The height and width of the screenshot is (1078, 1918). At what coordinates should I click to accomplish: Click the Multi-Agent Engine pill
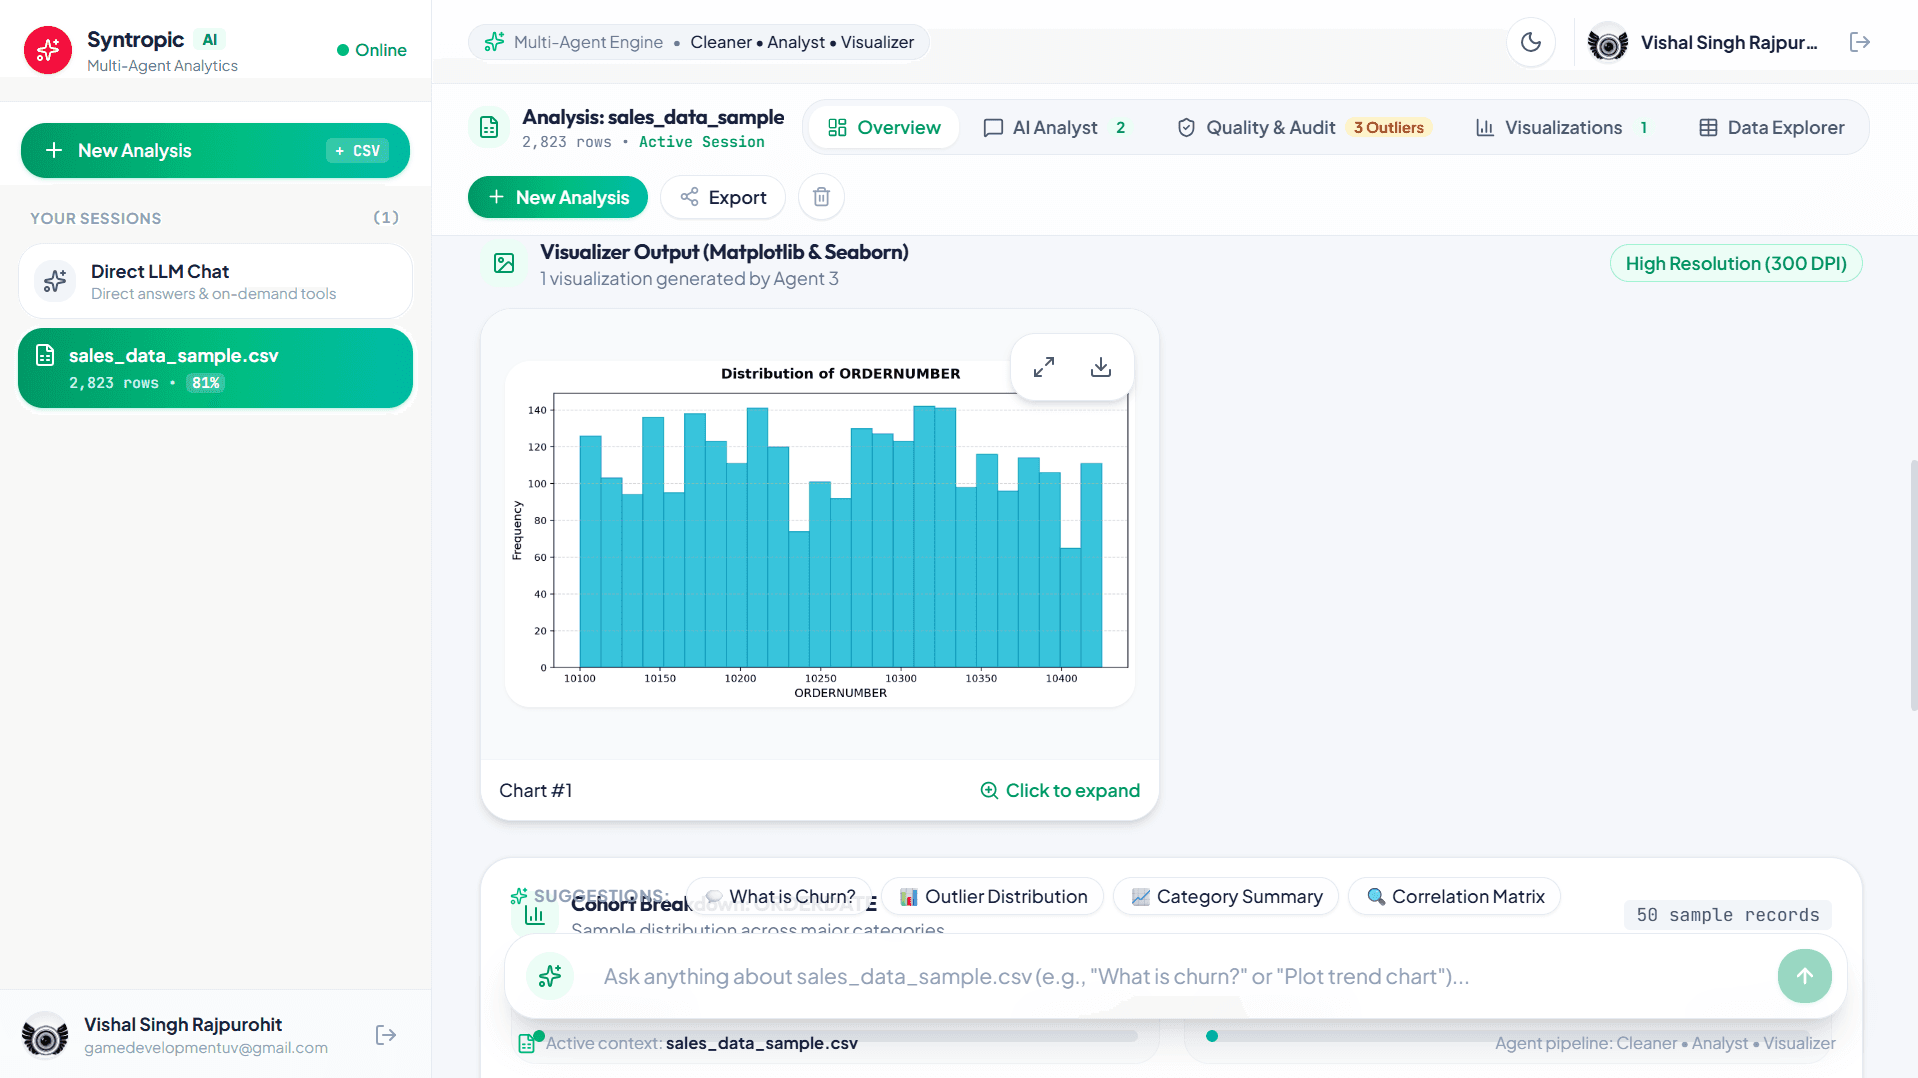(698, 42)
